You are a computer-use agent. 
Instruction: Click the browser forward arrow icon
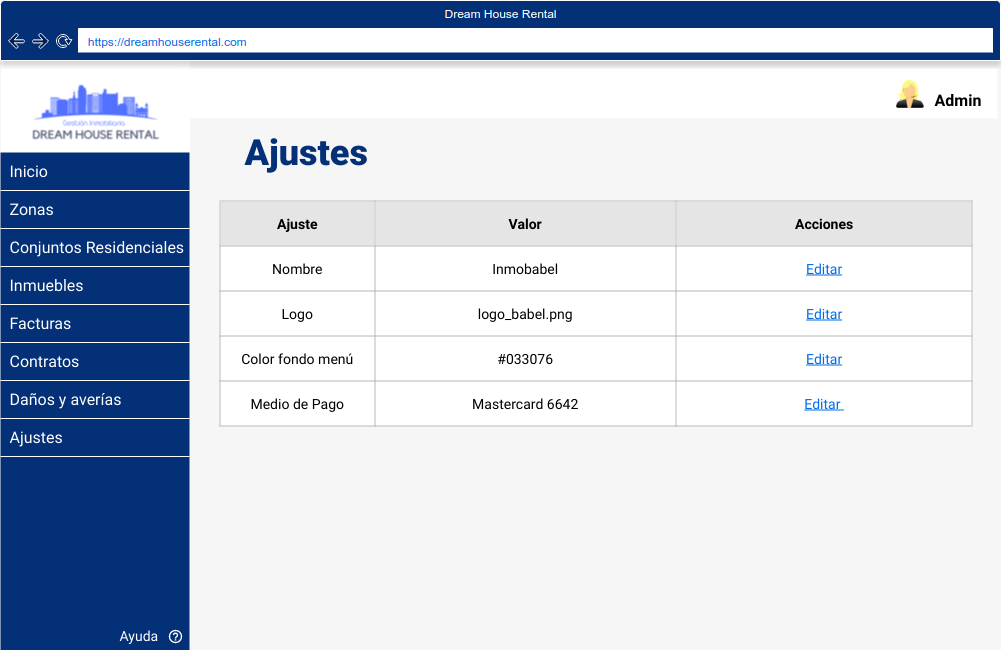tap(40, 41)
